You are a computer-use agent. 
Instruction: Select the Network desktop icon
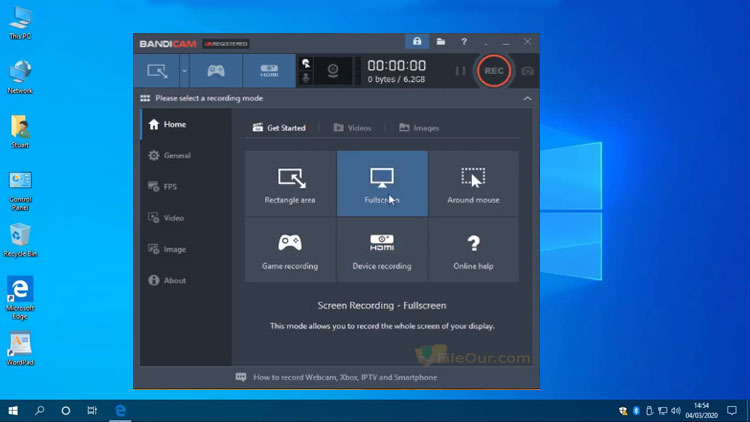pyautogui.click(x=20, y=77)
